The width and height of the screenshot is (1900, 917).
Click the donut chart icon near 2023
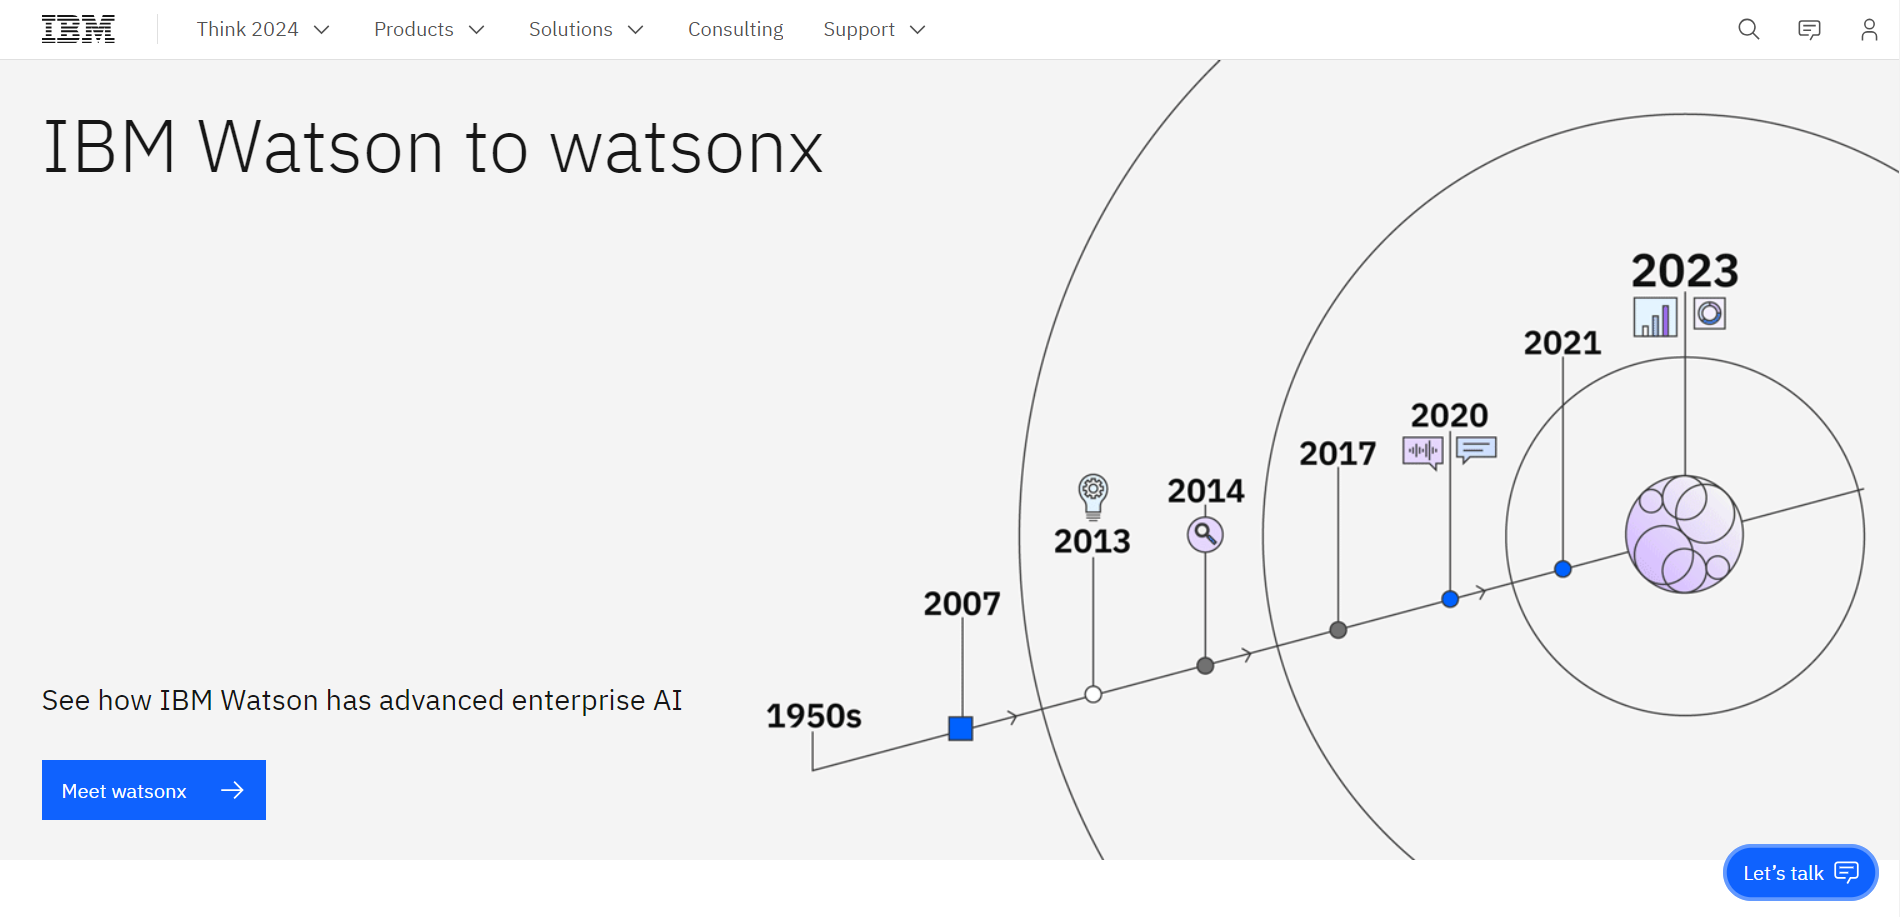[1710, 314]
